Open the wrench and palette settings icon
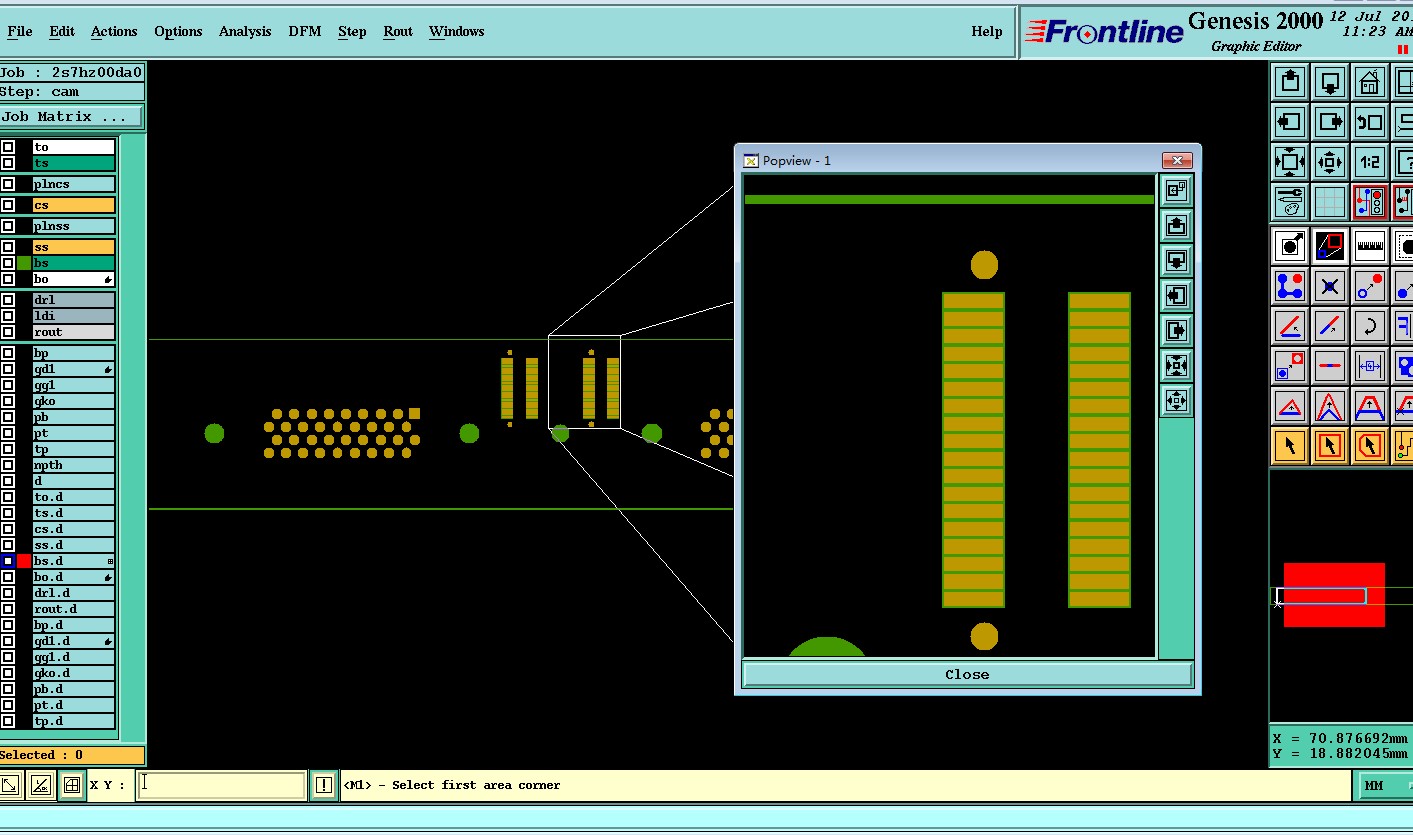The width and height of the screenshot is (1413, 835). 1290,202
